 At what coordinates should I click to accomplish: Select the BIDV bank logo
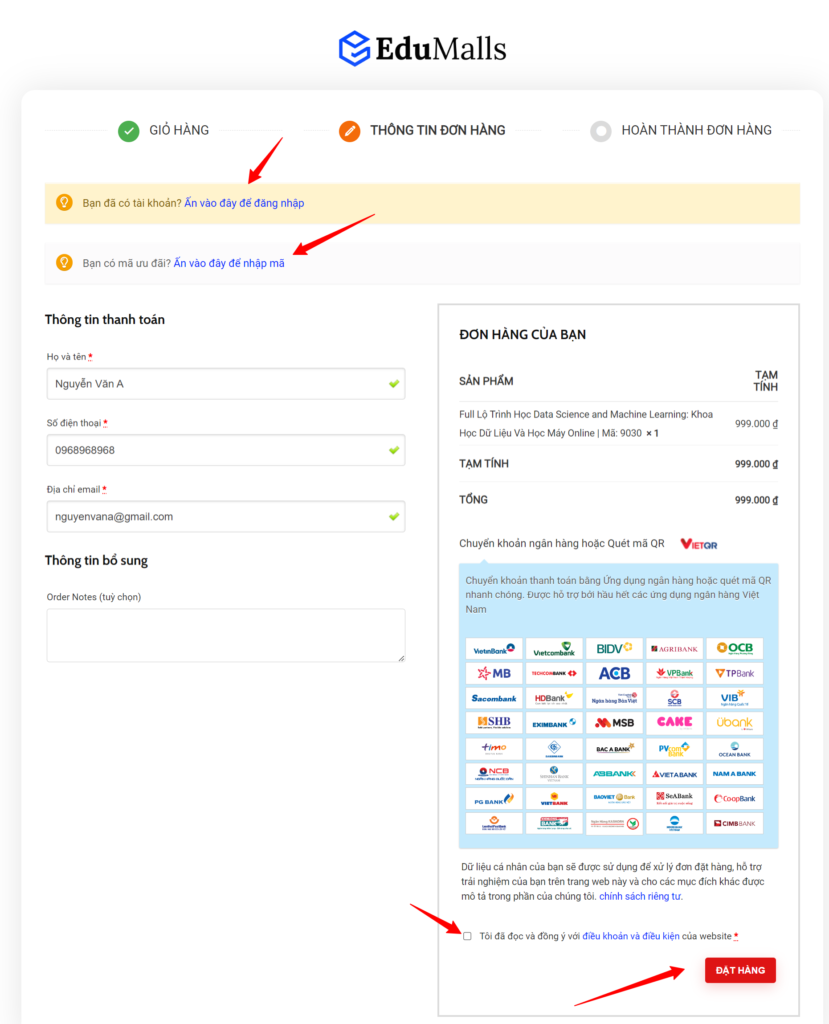[614, 649]
